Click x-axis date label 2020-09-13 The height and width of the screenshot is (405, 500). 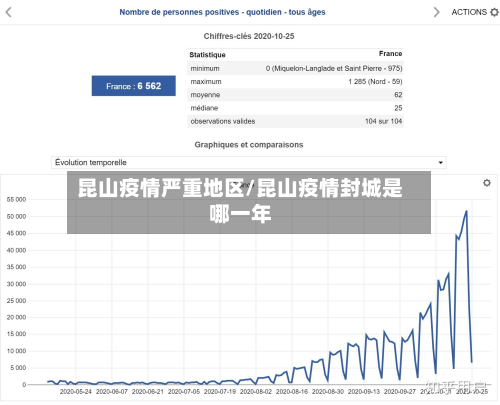pyautogui.click(x=364, y=392)
